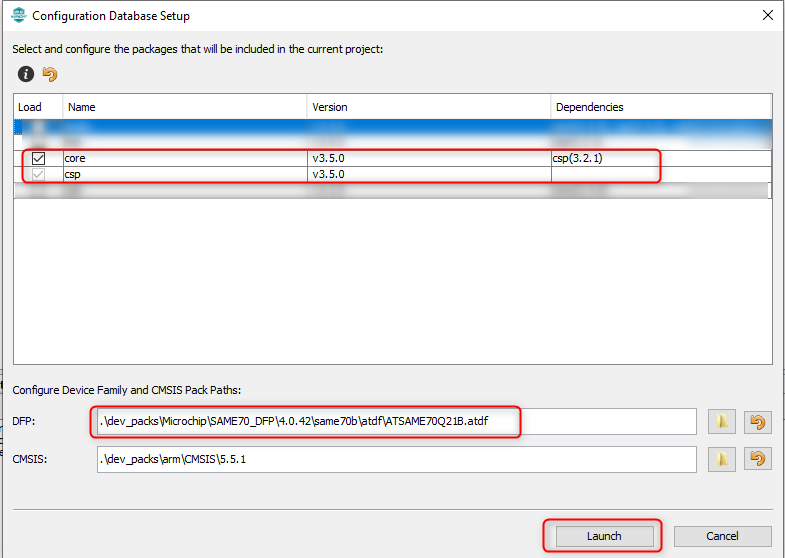Cancel the database setup
The height and width of the screenshot is (558, 785).
722,536
